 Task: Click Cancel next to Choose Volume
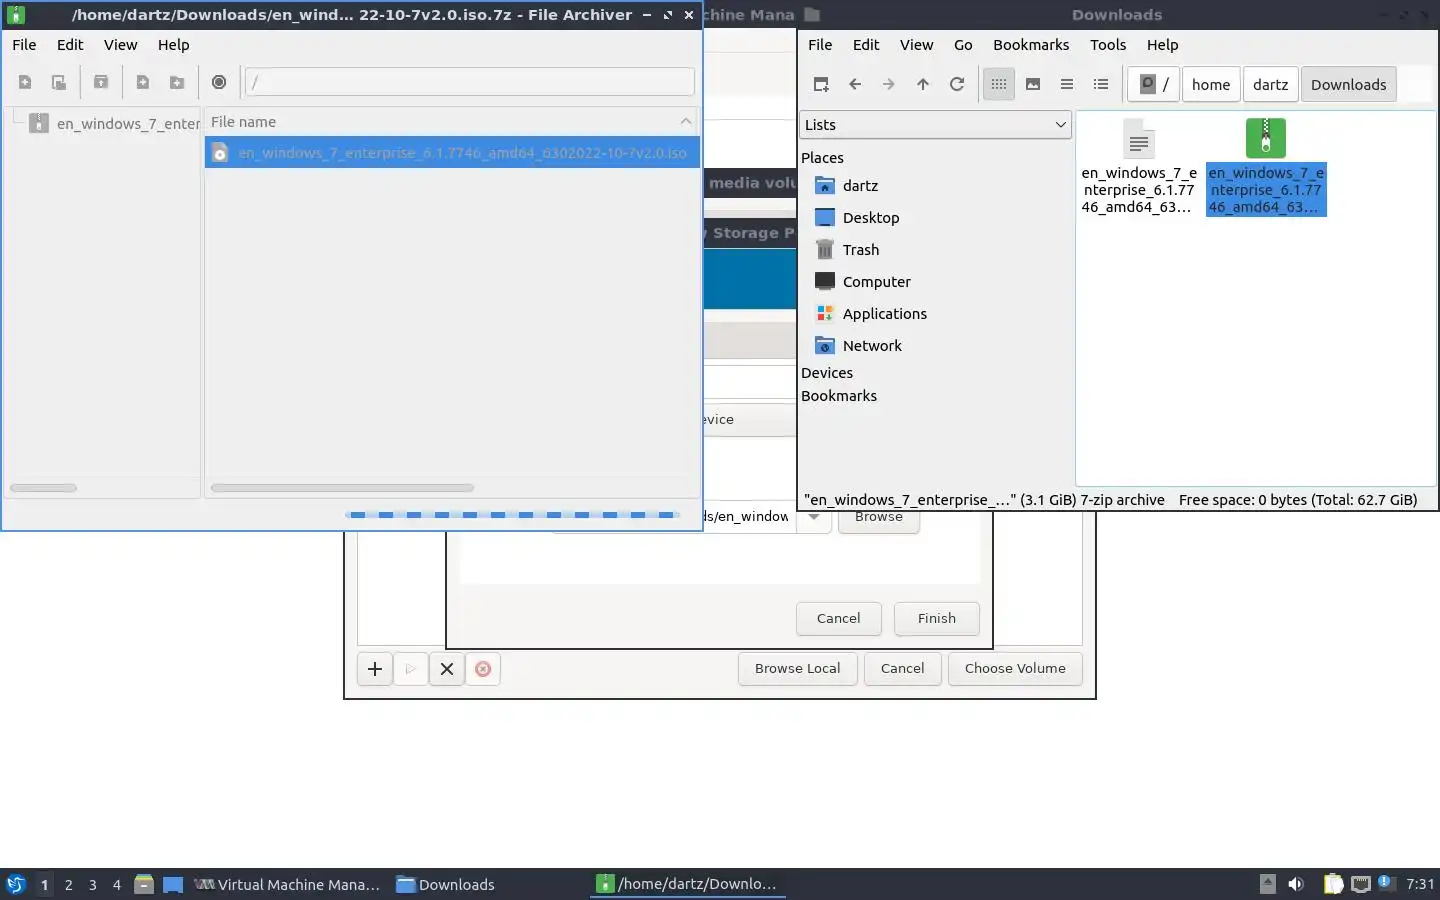pos(902,669)
